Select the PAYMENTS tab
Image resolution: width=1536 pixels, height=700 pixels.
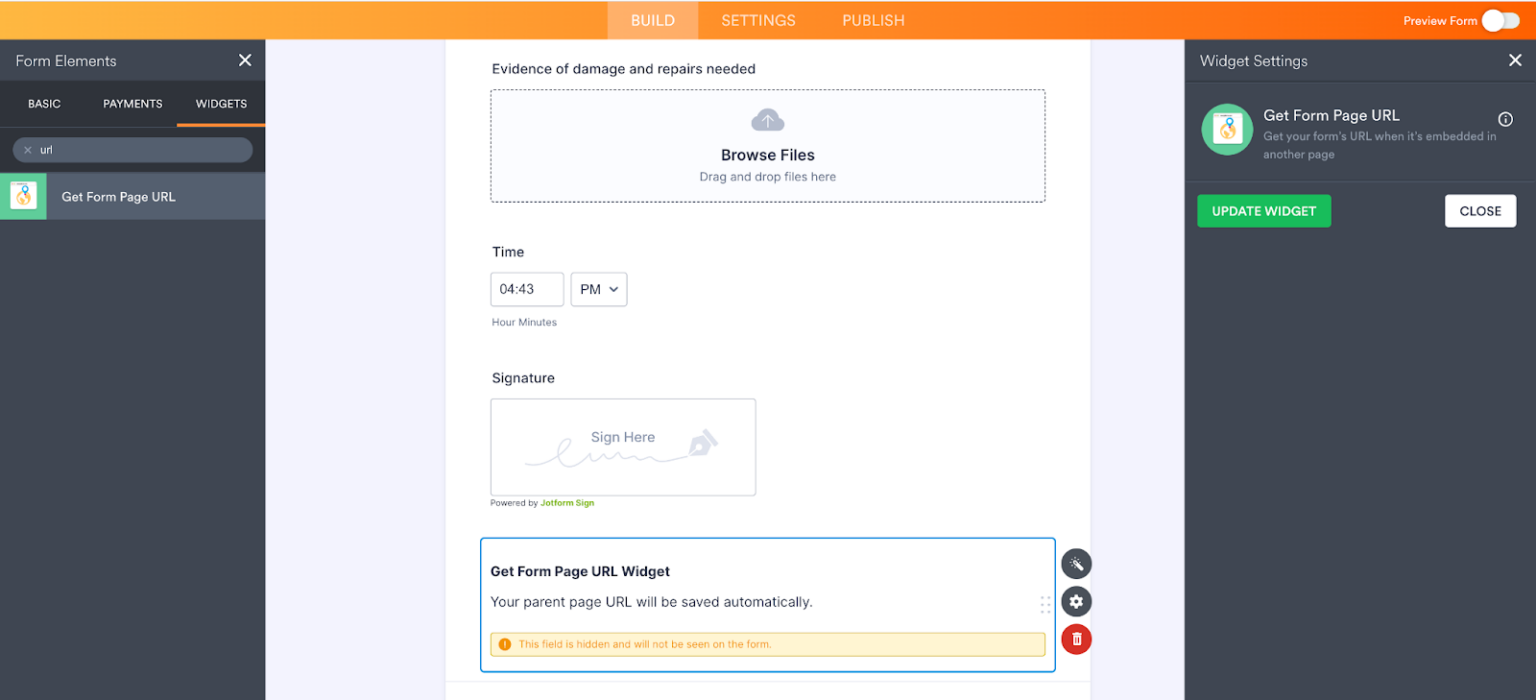pos(132,103)
